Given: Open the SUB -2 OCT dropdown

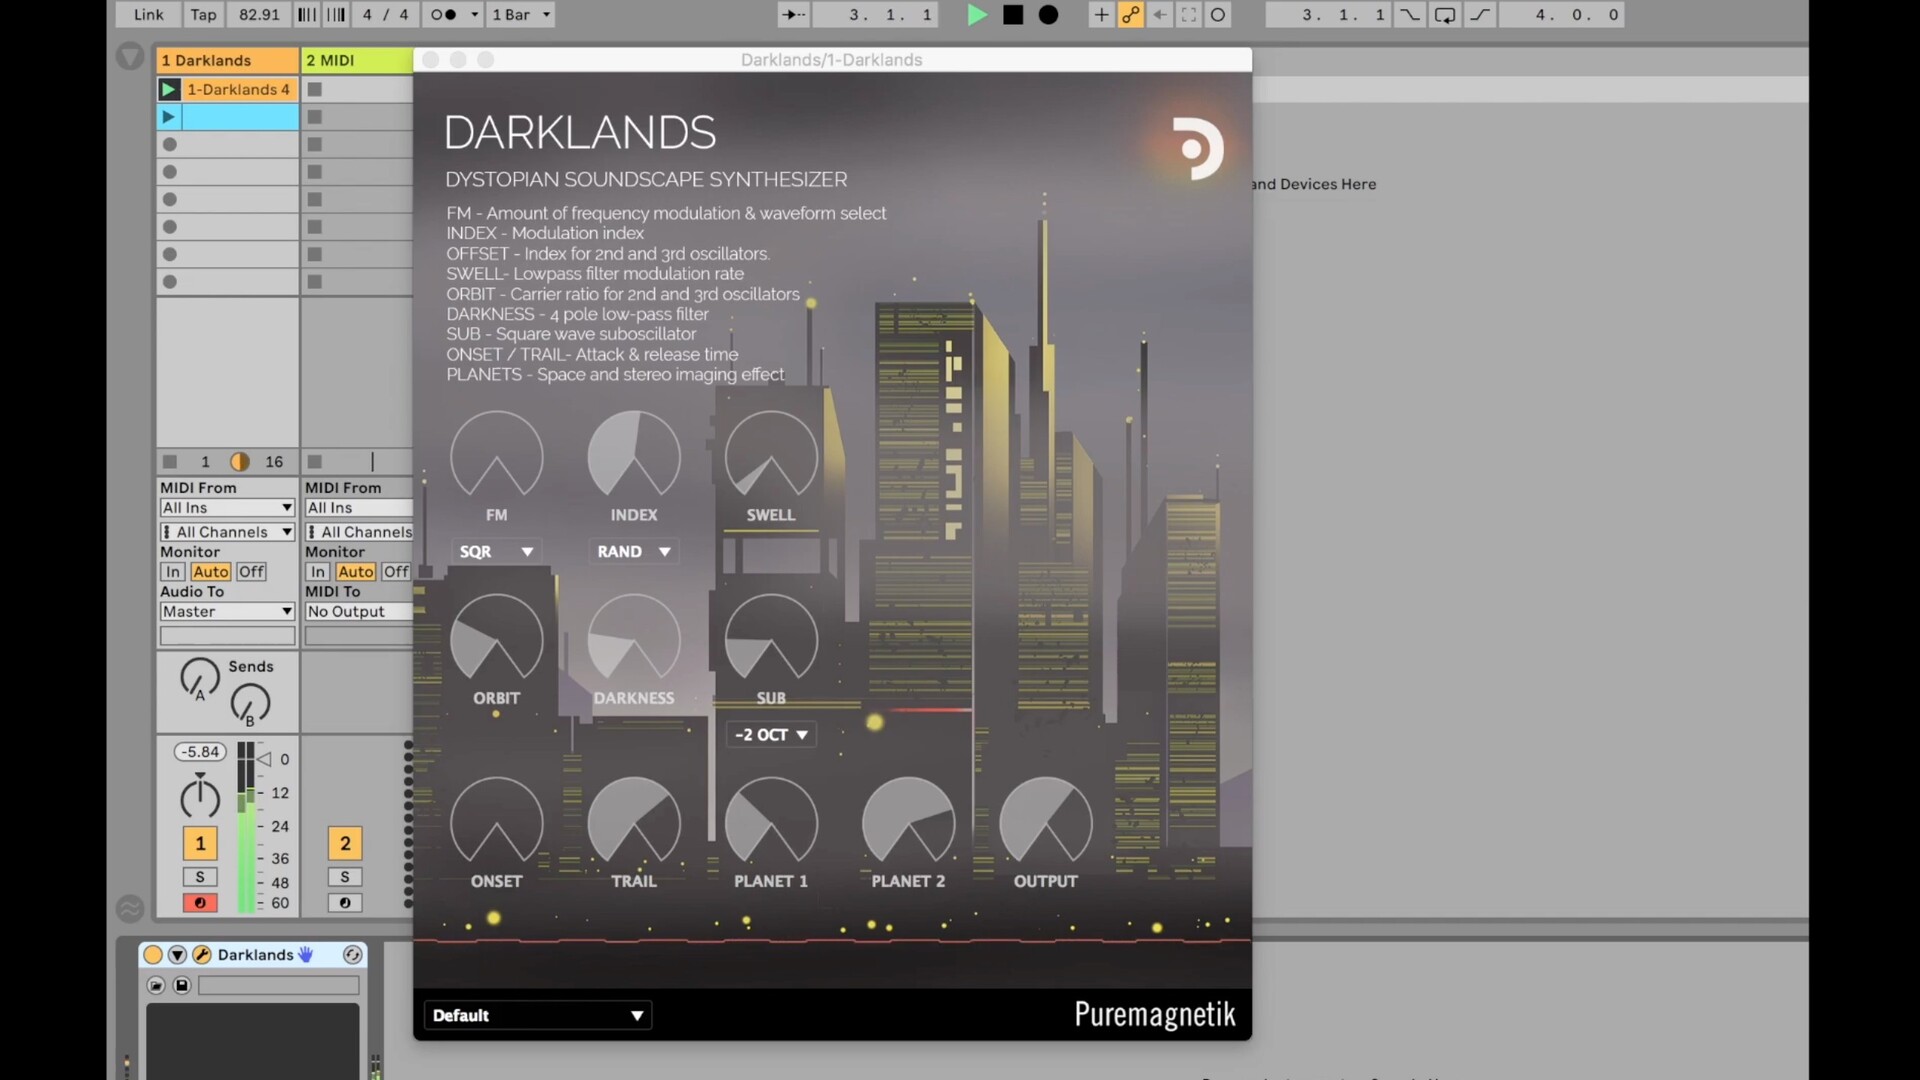Looking at the screenshot, I should pos(771,735).
